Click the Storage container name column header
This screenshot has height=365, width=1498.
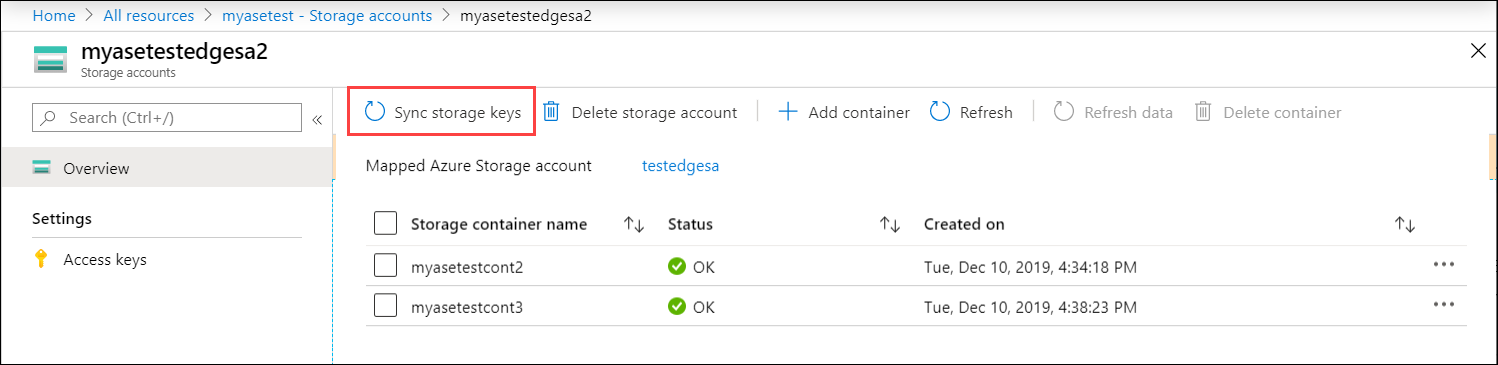pyautogui.click(x=499, y=224)
